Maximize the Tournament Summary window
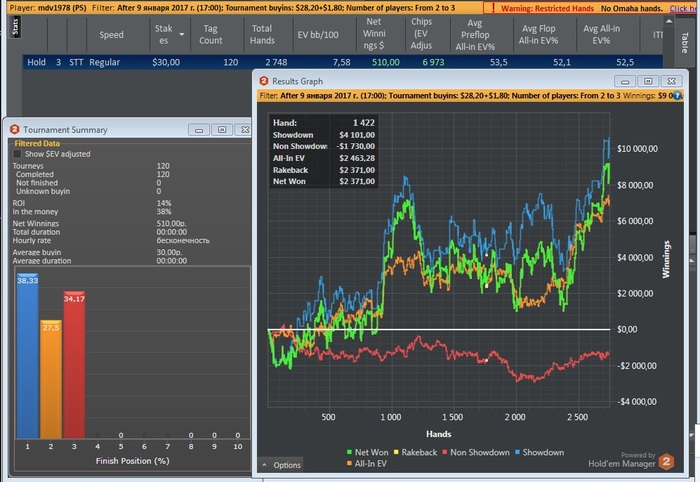The height and width of the screenshot is (482, 700). tap(222, 130)
